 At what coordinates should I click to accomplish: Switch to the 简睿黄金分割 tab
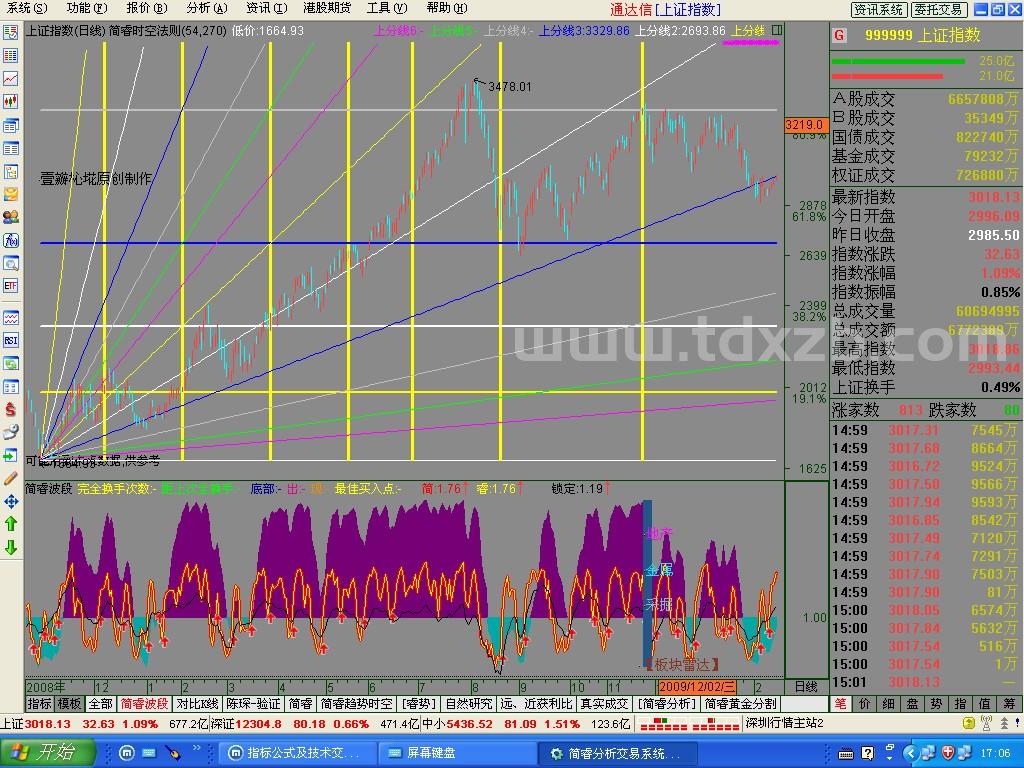tap(741, 704)
